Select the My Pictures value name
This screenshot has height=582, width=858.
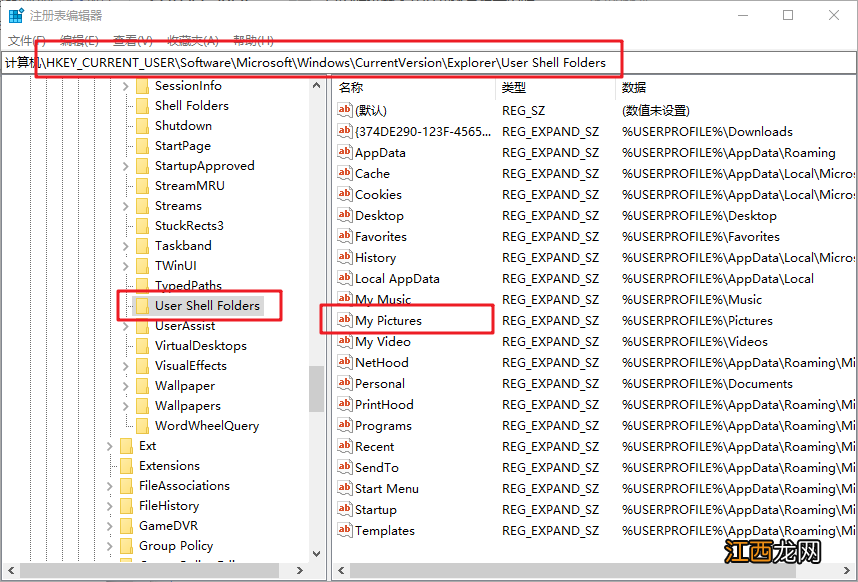click(389, 321)
